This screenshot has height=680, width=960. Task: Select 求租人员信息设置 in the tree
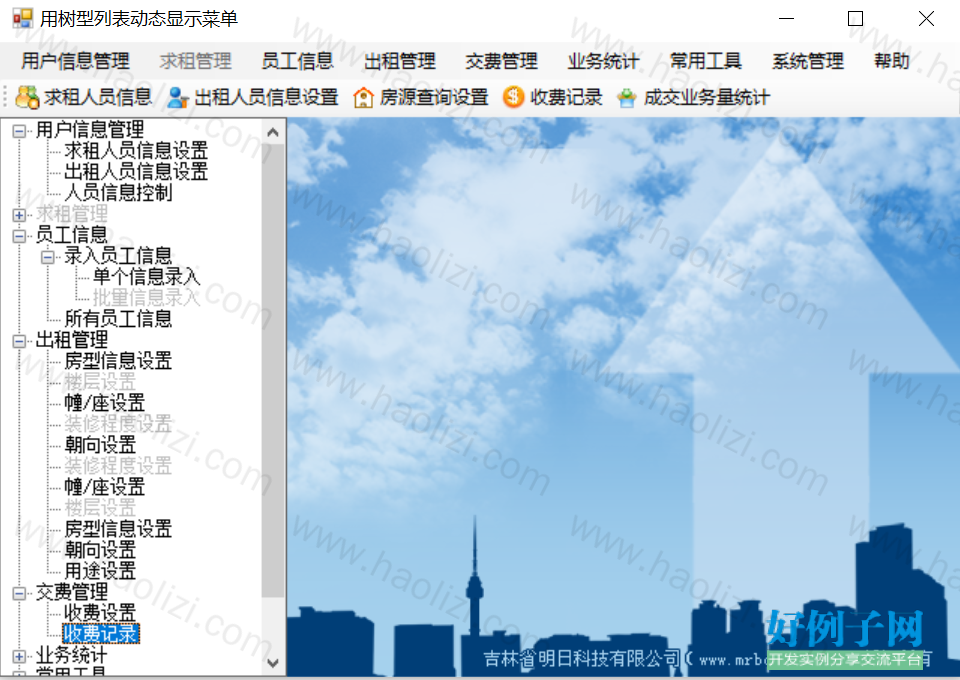click(136, 151)
